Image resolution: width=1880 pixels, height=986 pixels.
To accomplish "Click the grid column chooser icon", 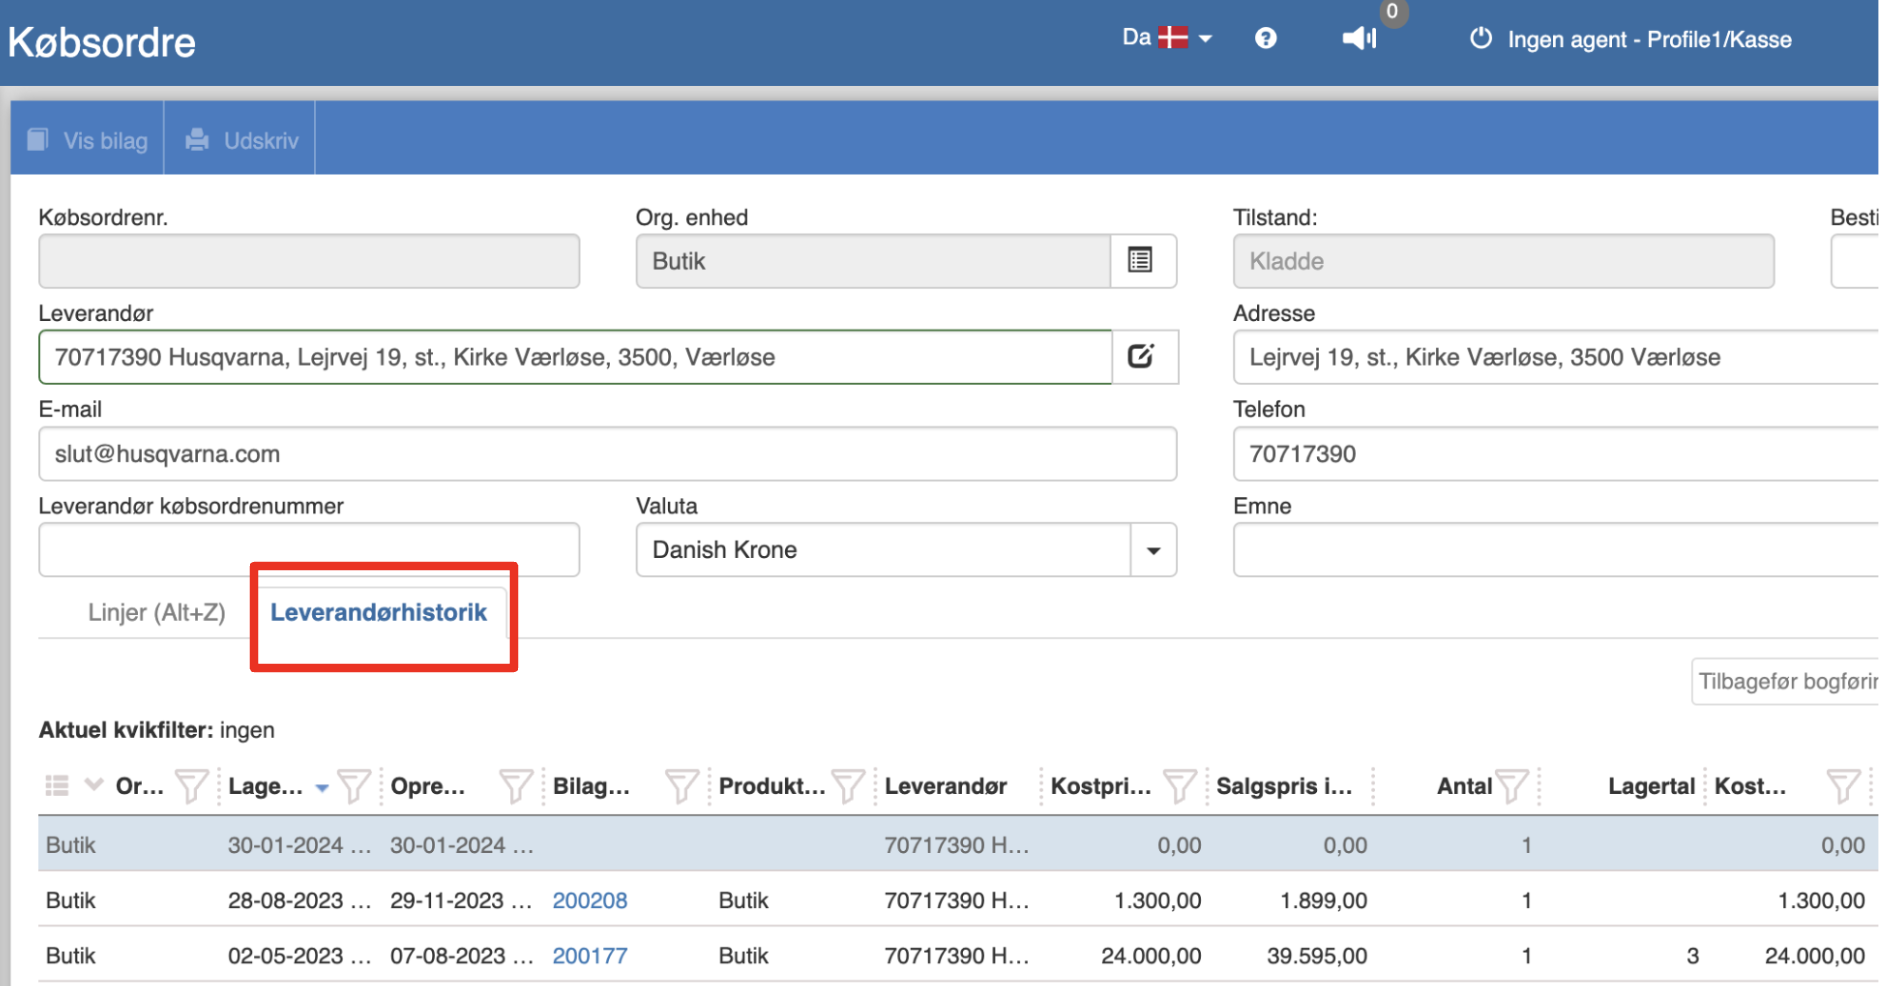I will (x=57, y=786).
